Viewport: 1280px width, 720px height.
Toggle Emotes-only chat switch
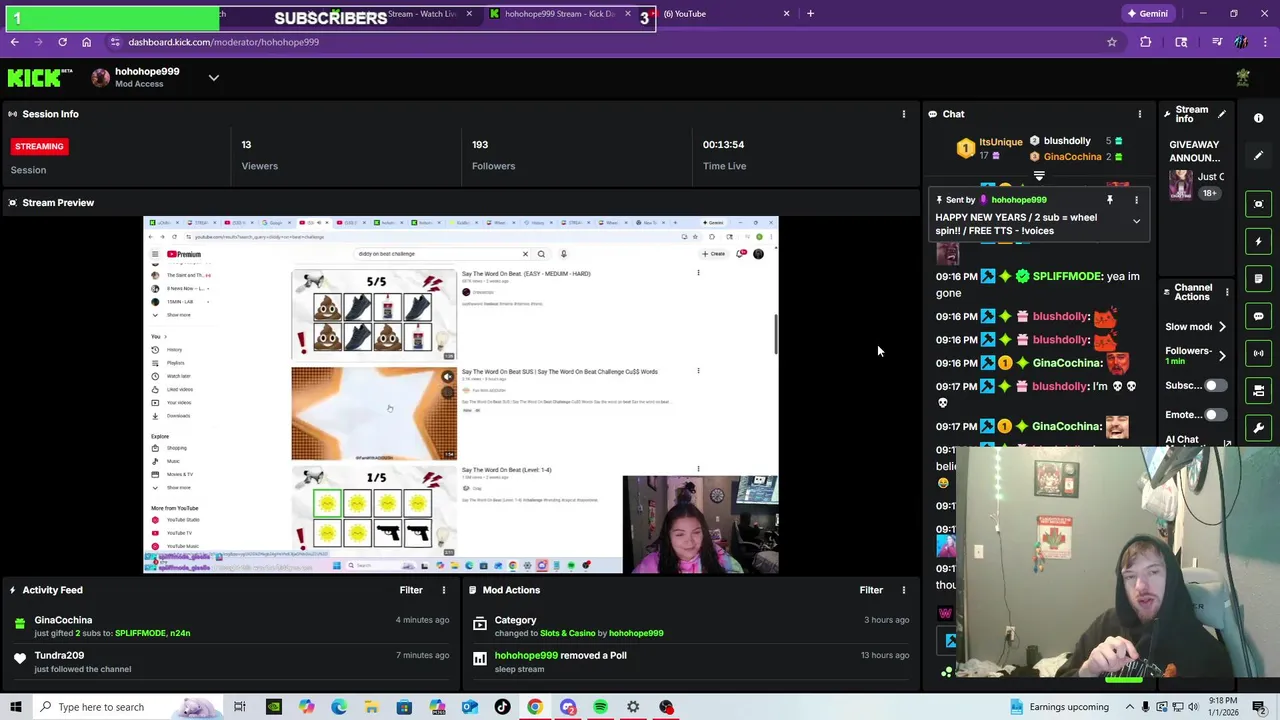(1215, 414)
